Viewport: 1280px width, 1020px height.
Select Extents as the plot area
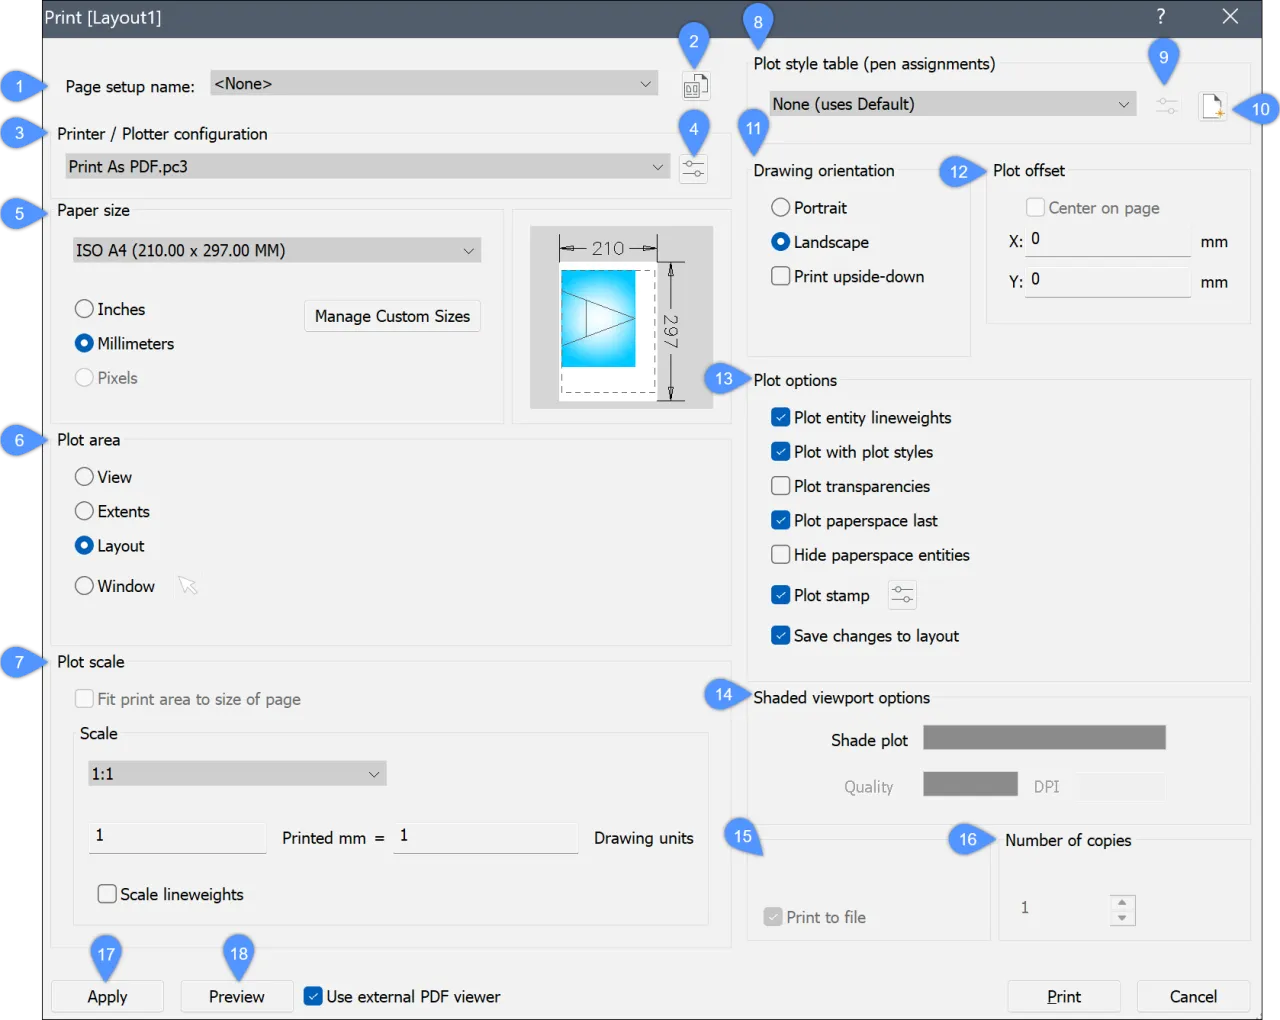pos(84,511)
